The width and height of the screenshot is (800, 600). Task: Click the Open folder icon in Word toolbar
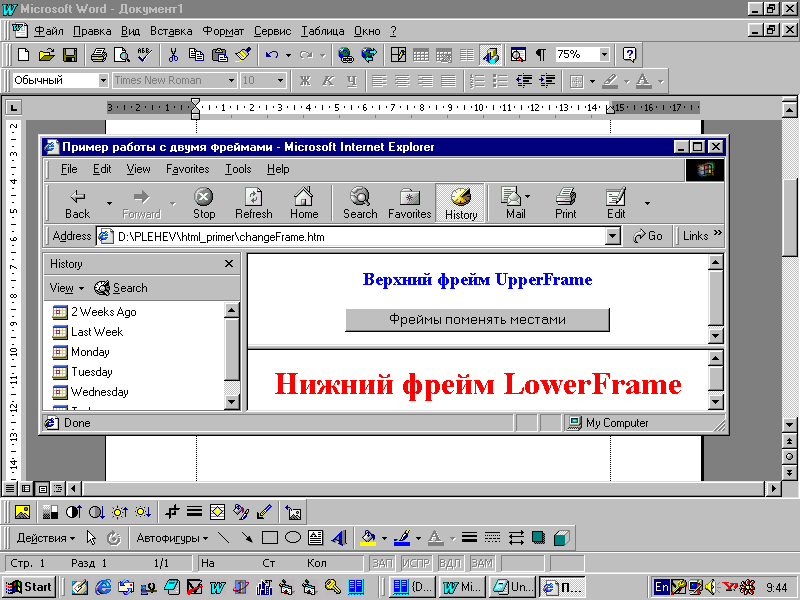click(x=46, y=55)
